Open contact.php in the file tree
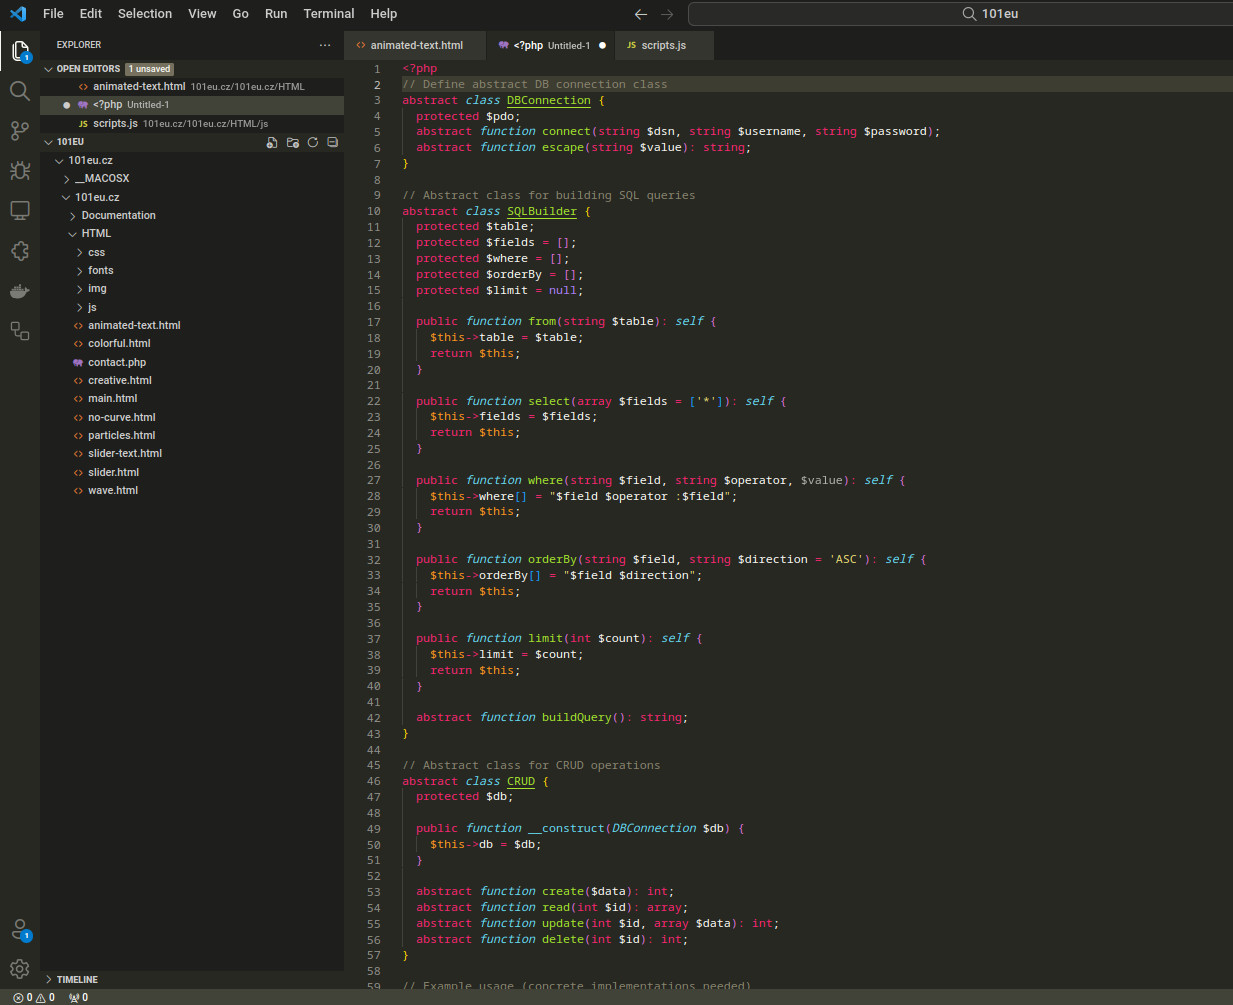The height and width of the screenshot is (1005, 1233). point(116,363)
